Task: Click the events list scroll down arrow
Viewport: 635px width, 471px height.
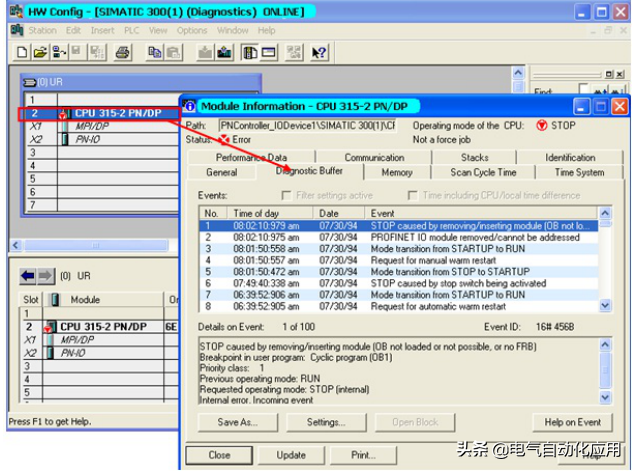Action: (x=604, y=307)
